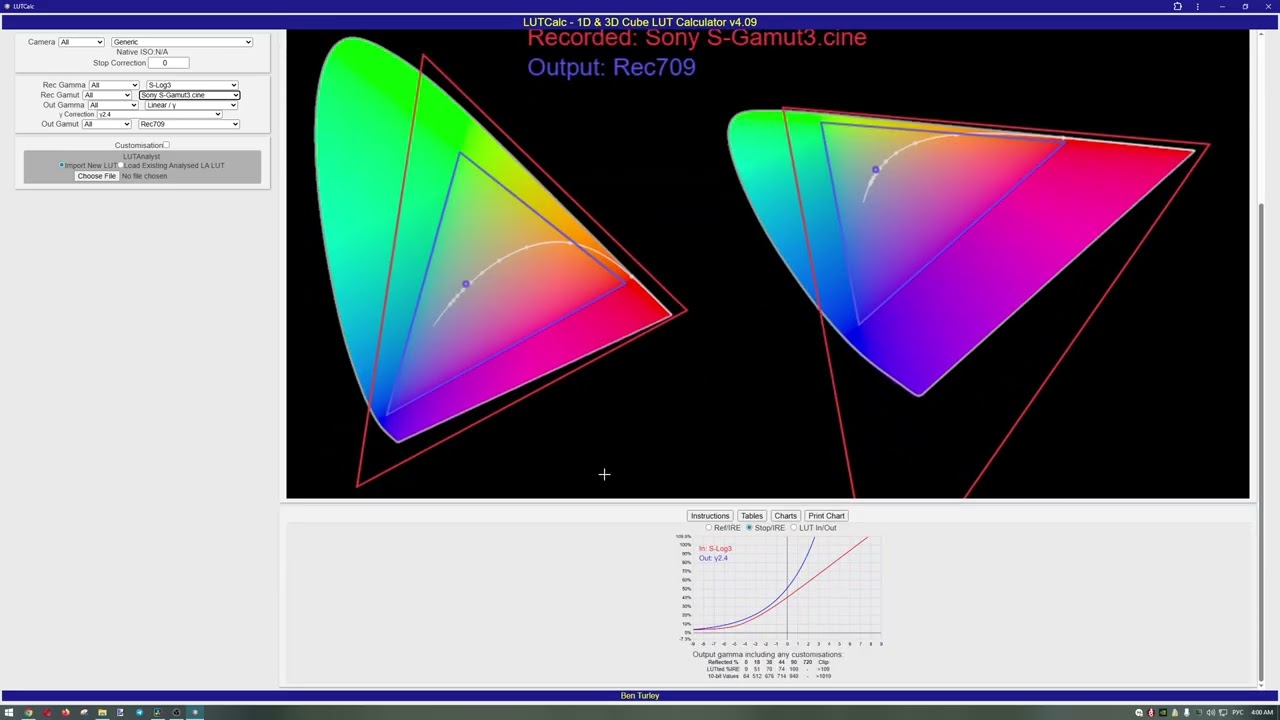Click the Print Chart button
Screen dimensions: 1280x720
pyautogui.click(x=826, y=516)
